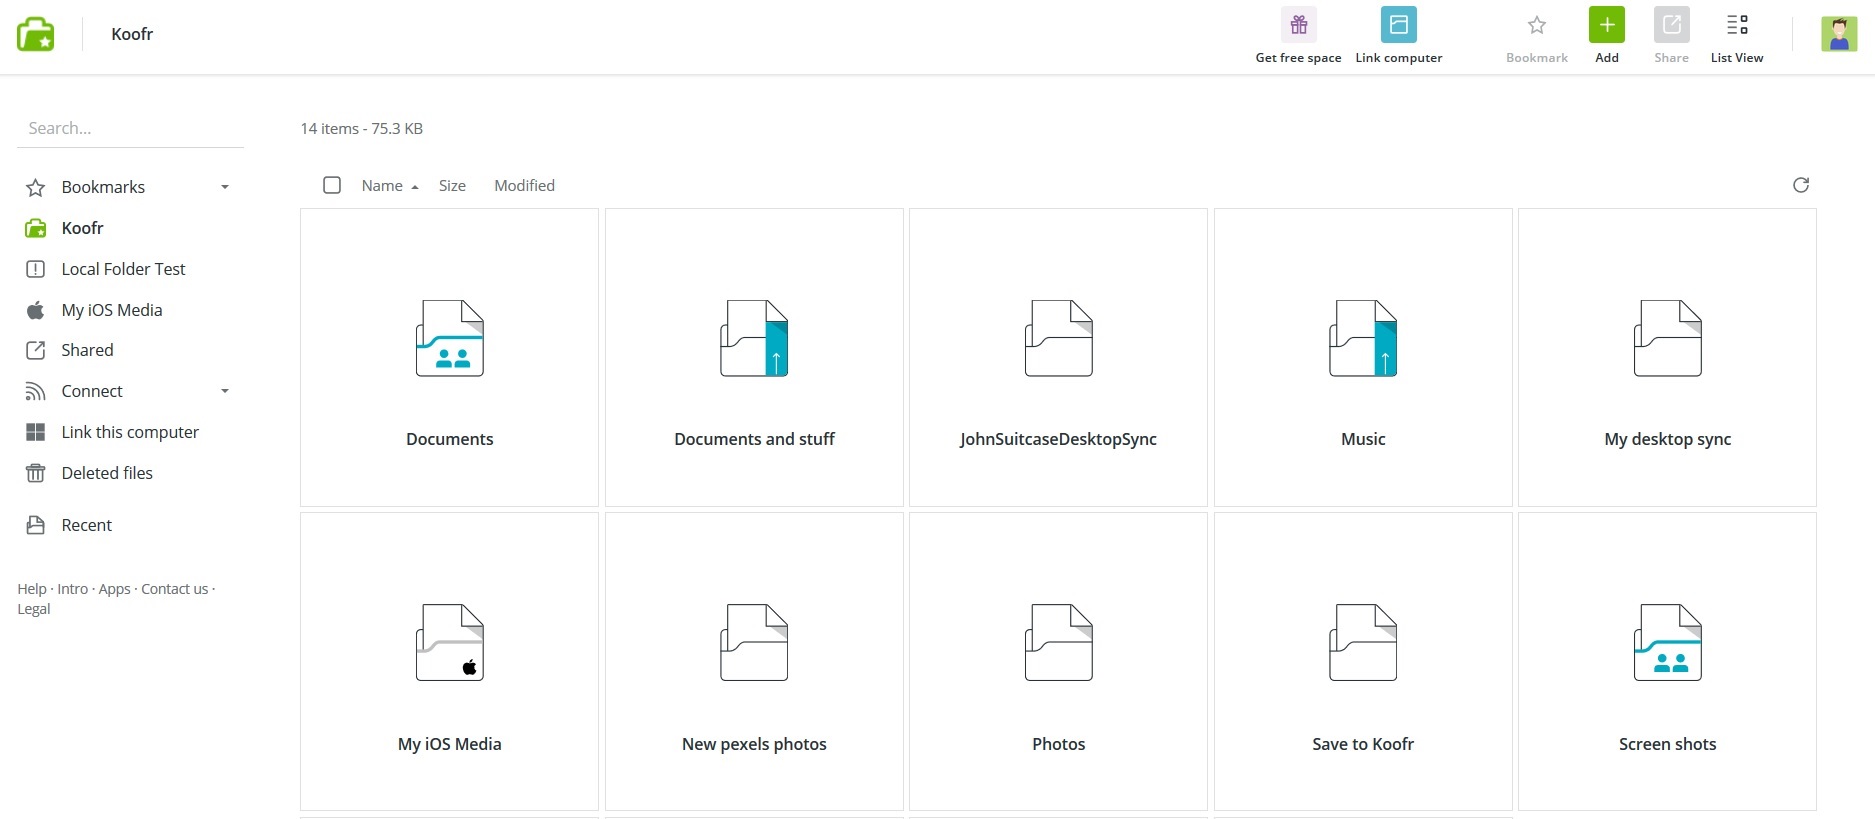Open the Contact us link

pyautogui.click(x=174, y=589)
